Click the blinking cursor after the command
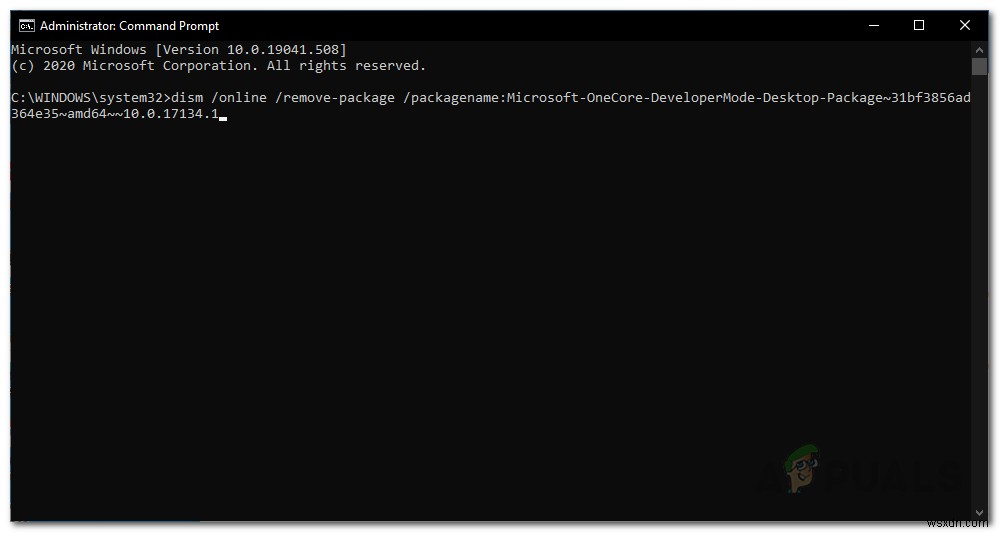This screenshot has width=1000, height=533. coord(223,116)
